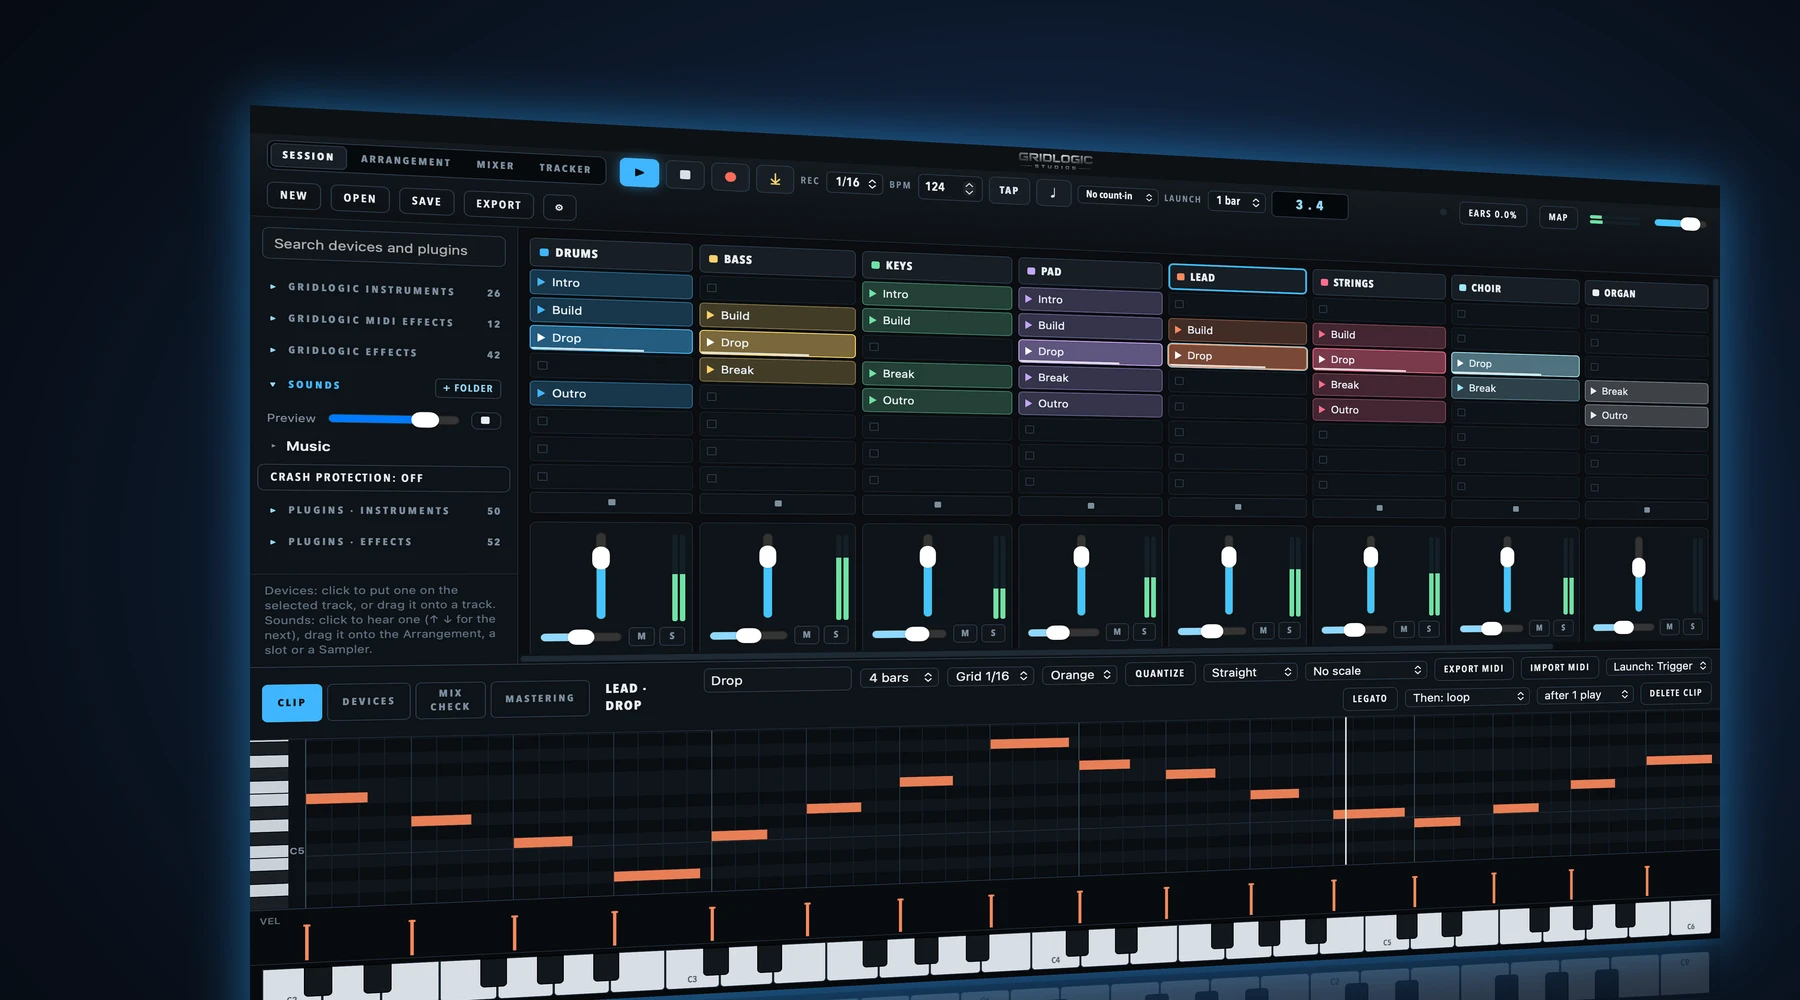Launch the Drums Intro clip

click(x=611, y=283)
